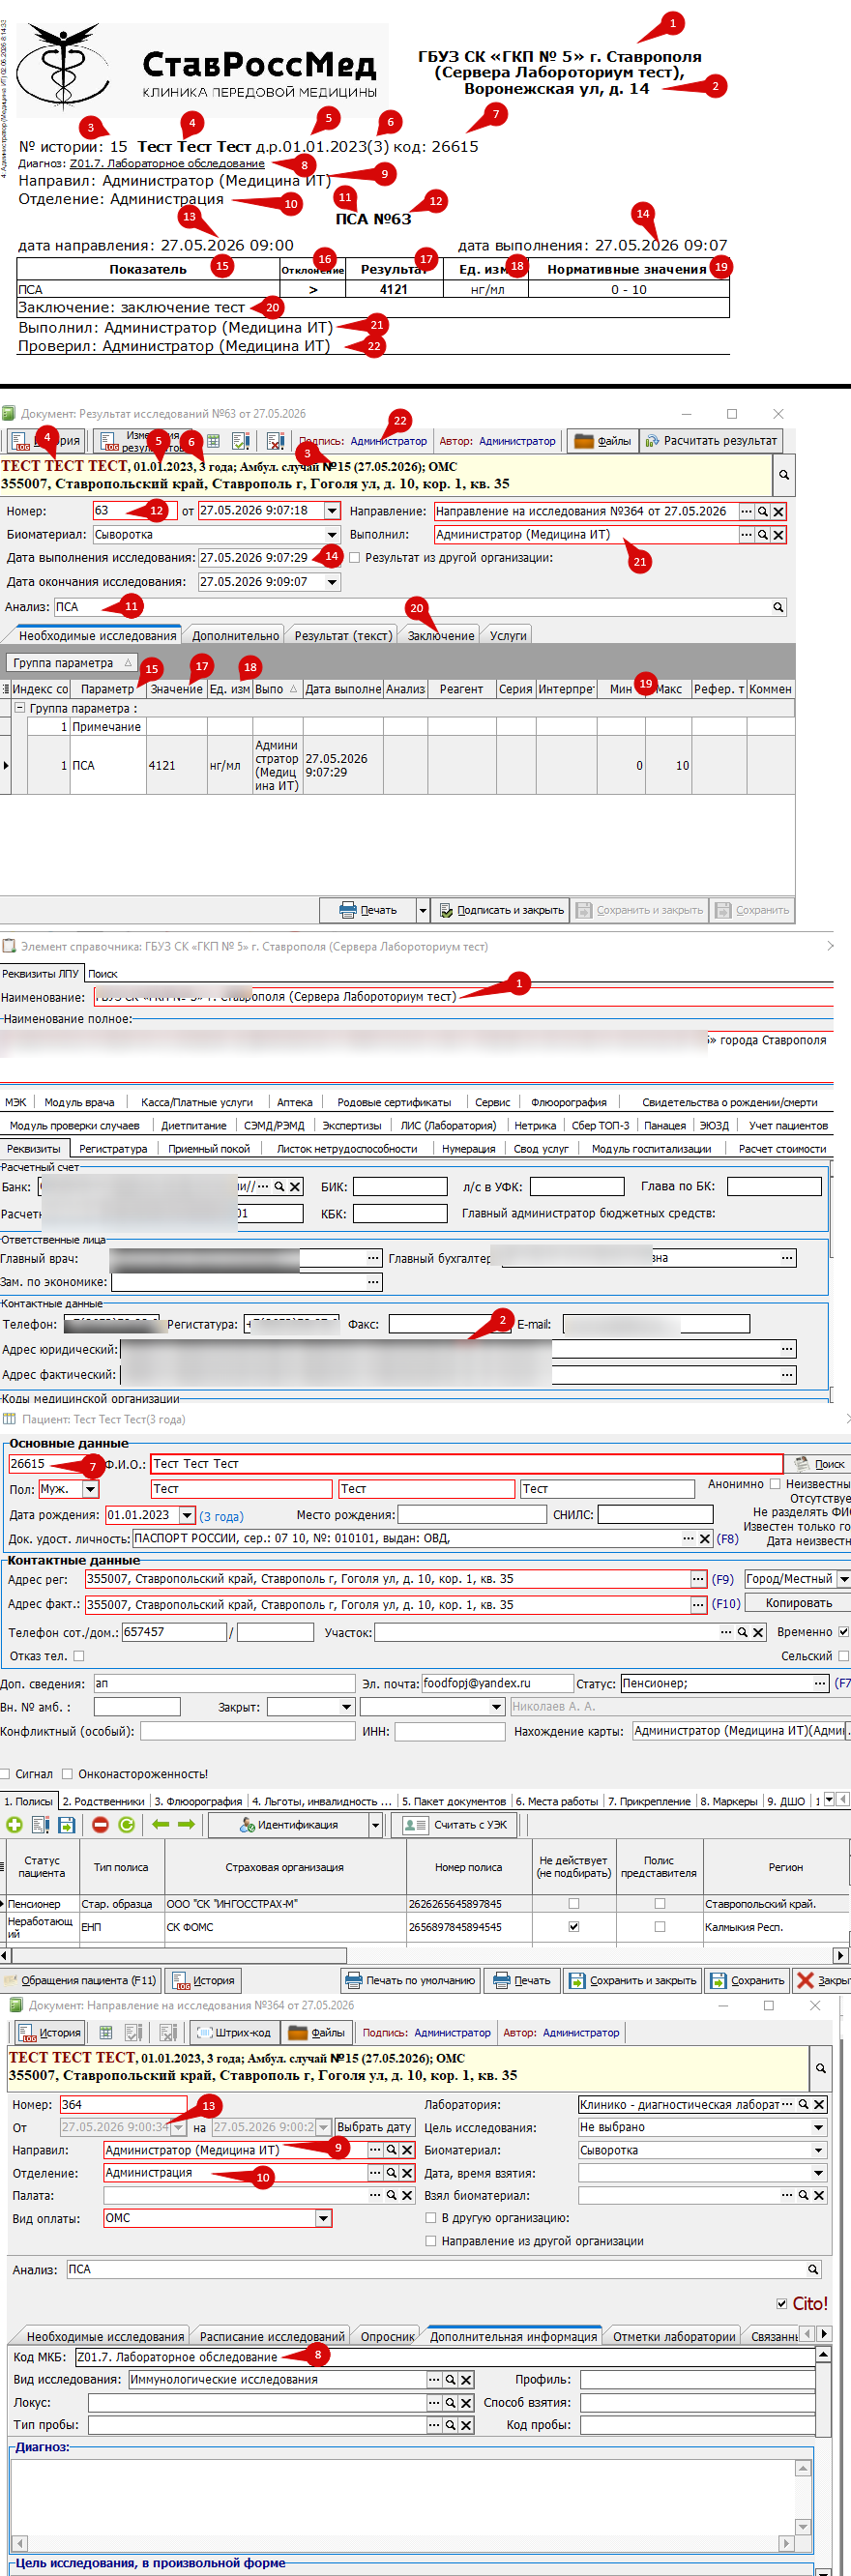Toggle the Анонимно checkbox in the patient card
The height and width of the screenshot is (2576, 851).
[x=775, y=1484]
